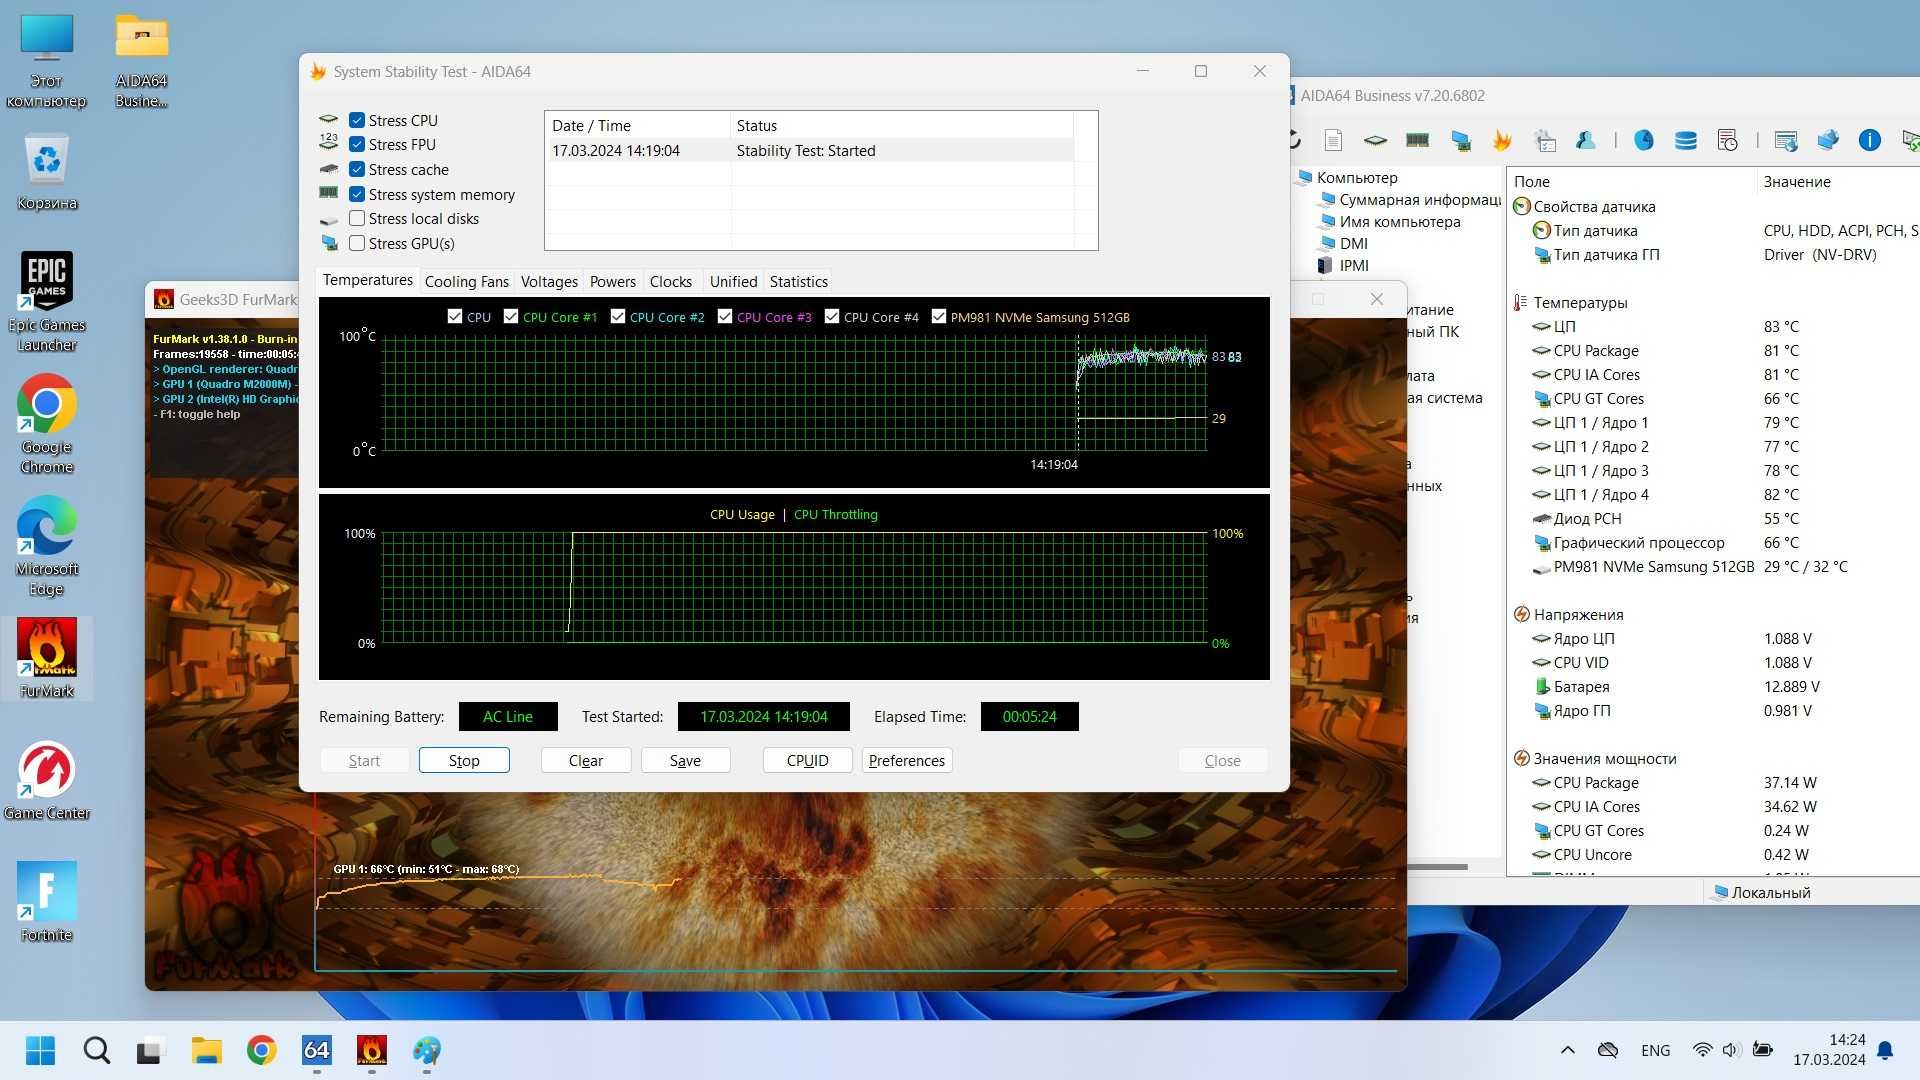Screen dimensions: 1920x1080
Task: Click the Clear button
Action: point(585,760)
